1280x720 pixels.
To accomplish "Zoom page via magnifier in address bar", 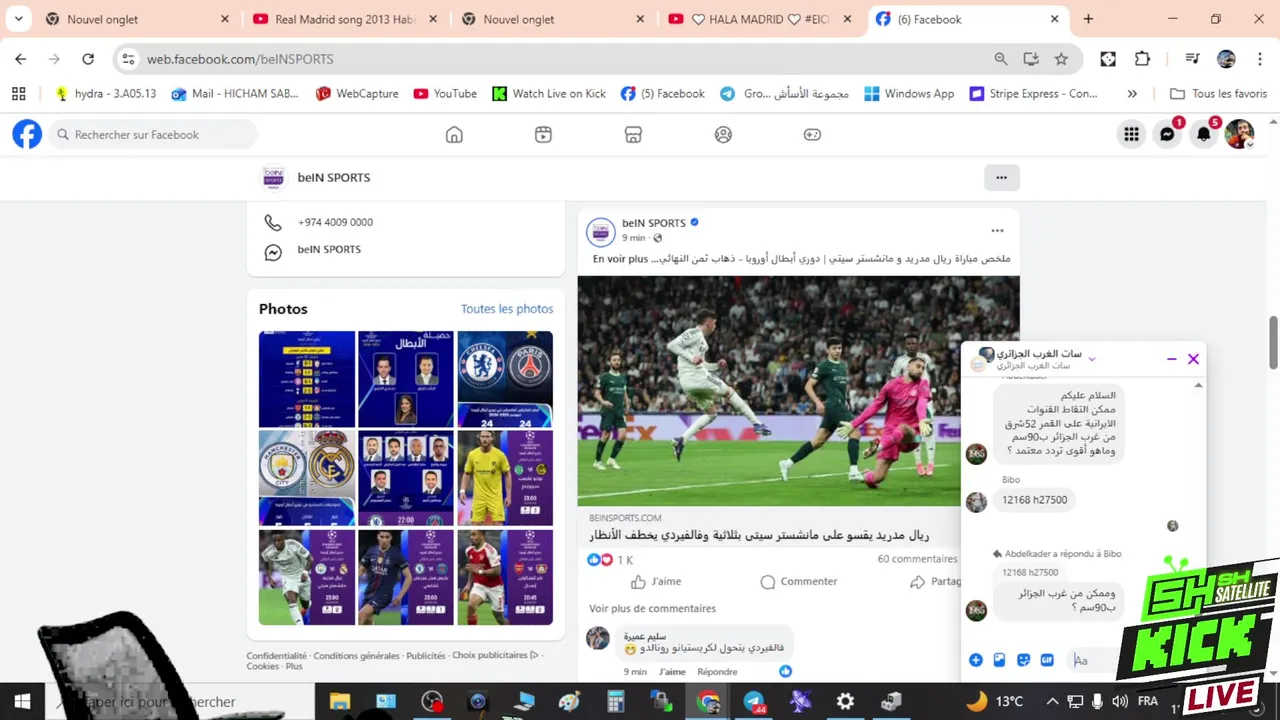I will [x=1001, y=59].
